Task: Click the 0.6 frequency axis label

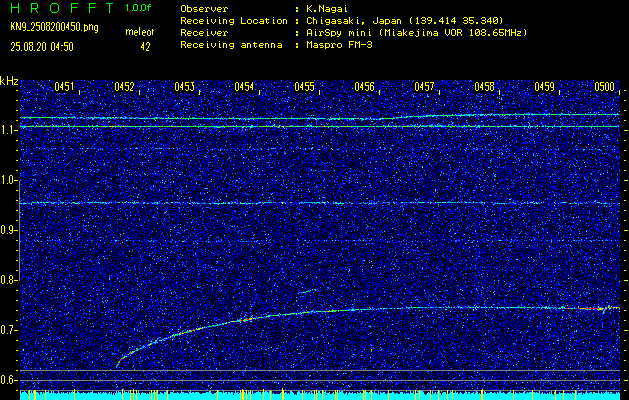Action: tap(9, 380)
